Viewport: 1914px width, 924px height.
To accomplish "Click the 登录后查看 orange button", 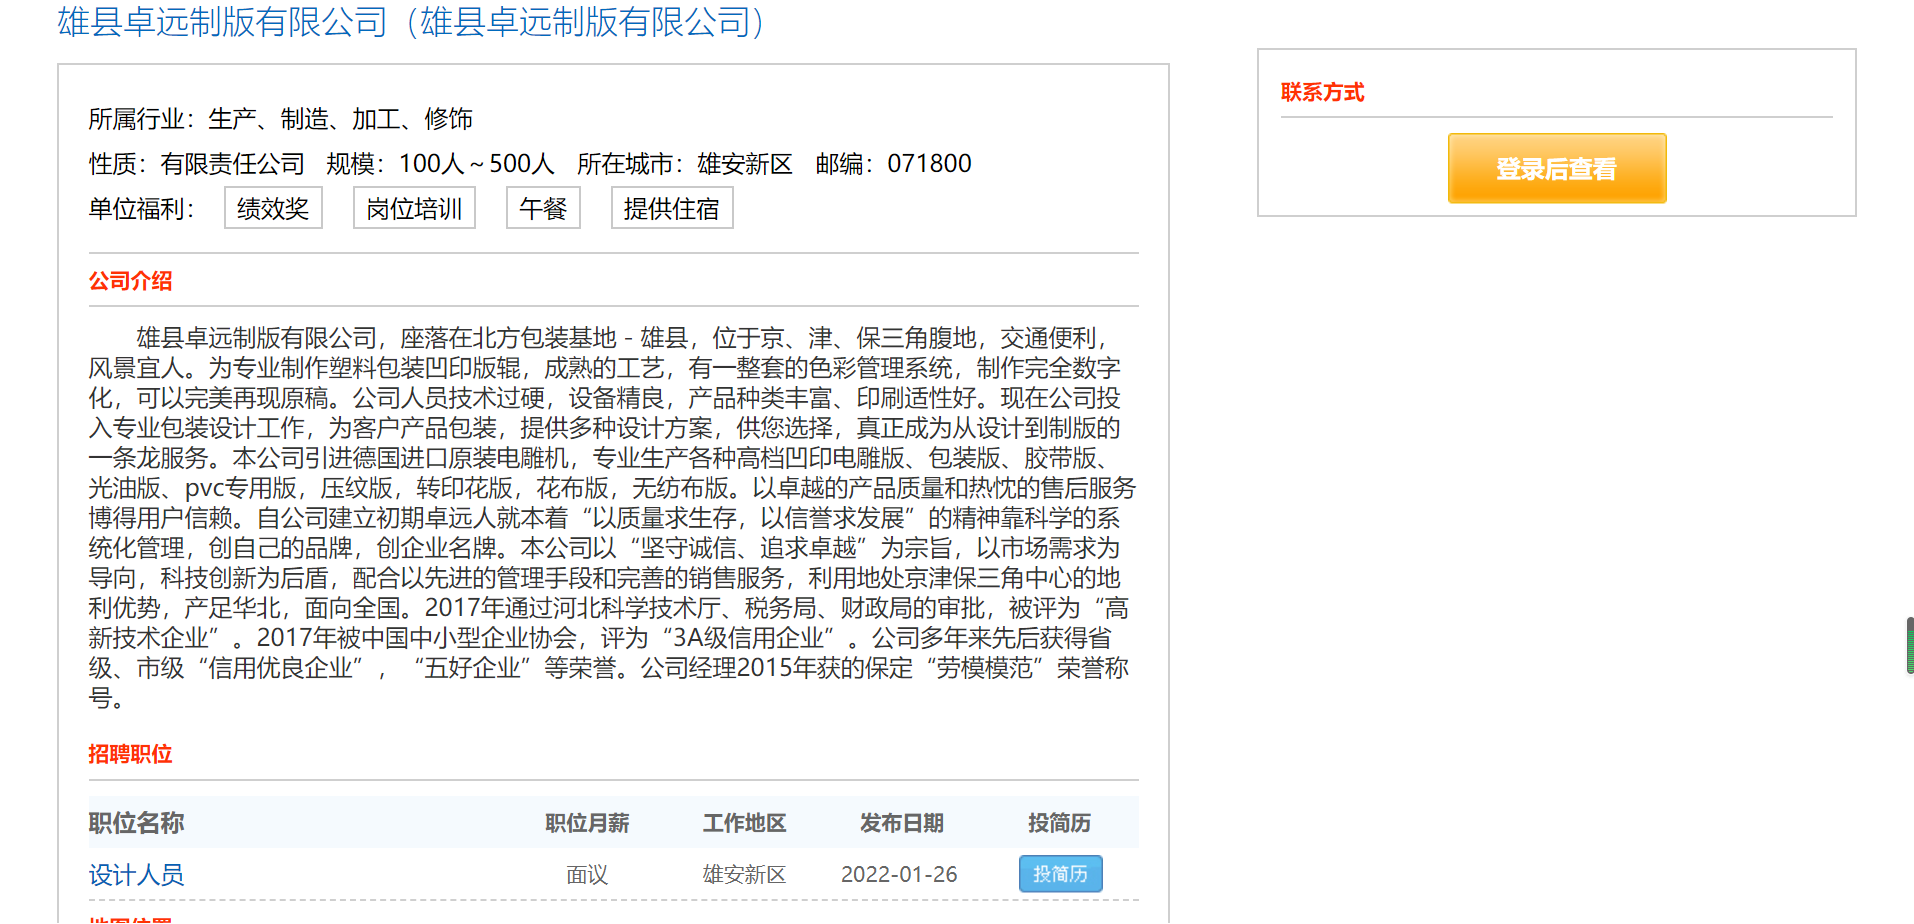I will (x=1557, y=168).
